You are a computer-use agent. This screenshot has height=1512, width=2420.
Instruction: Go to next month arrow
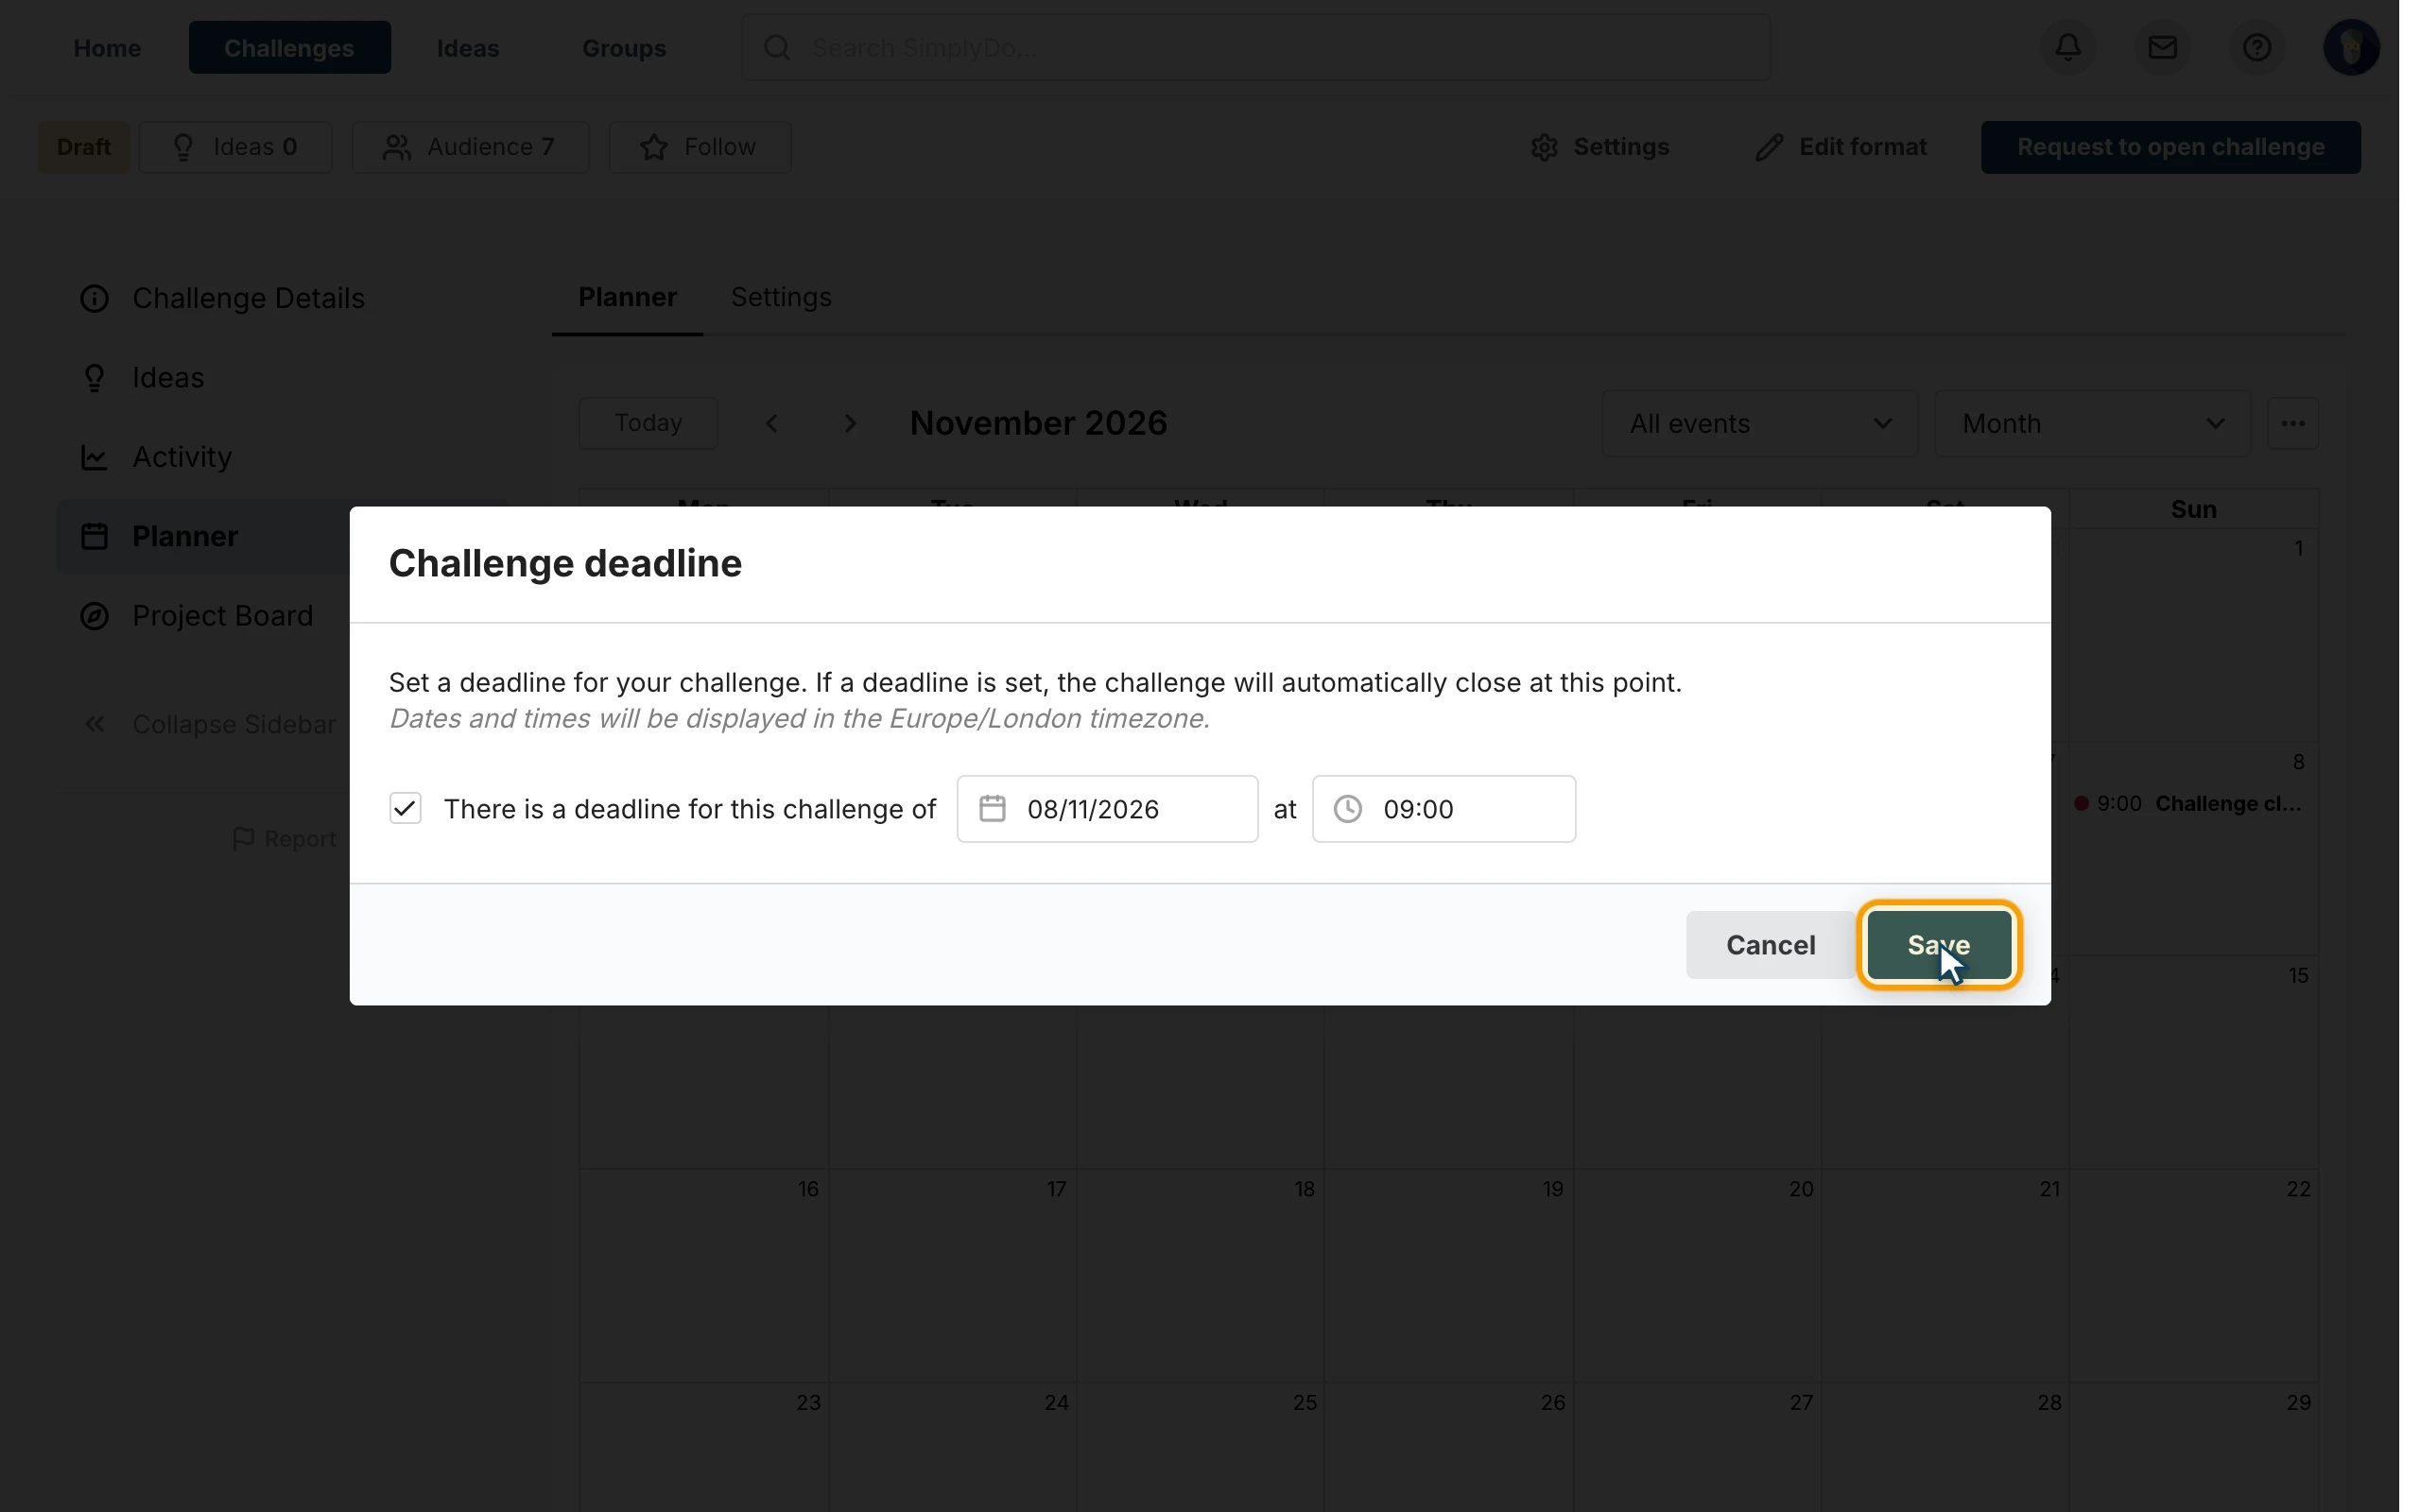click(x=850, y=423)
